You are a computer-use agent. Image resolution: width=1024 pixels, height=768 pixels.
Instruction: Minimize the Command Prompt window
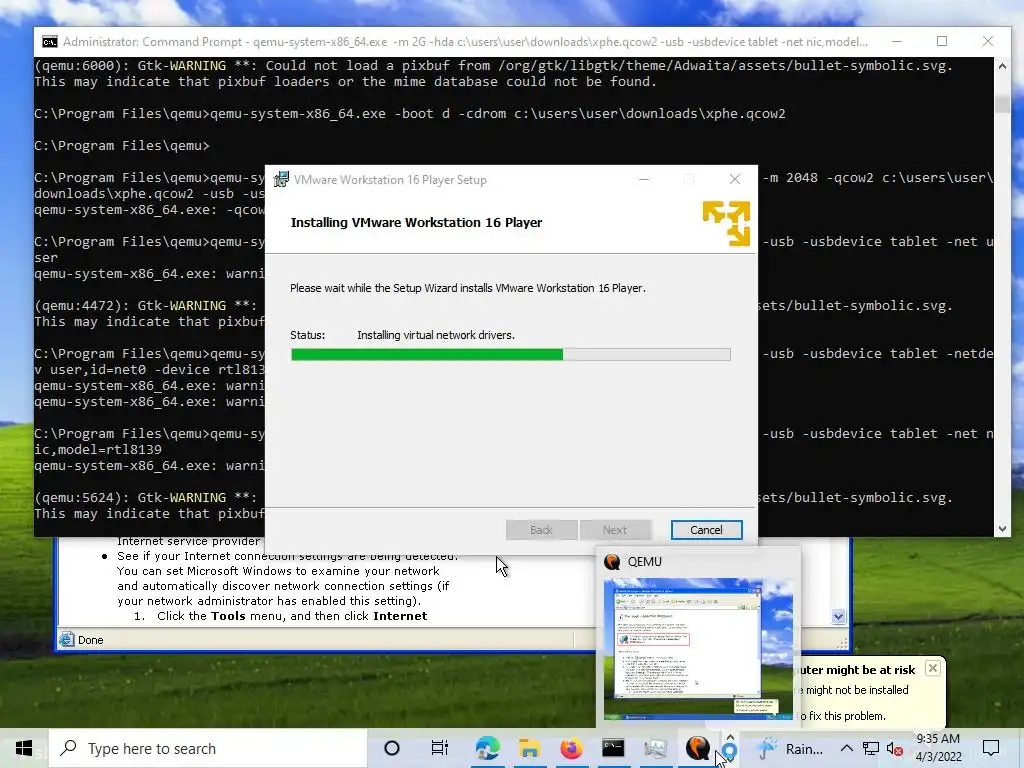click(x=897, y=41)
